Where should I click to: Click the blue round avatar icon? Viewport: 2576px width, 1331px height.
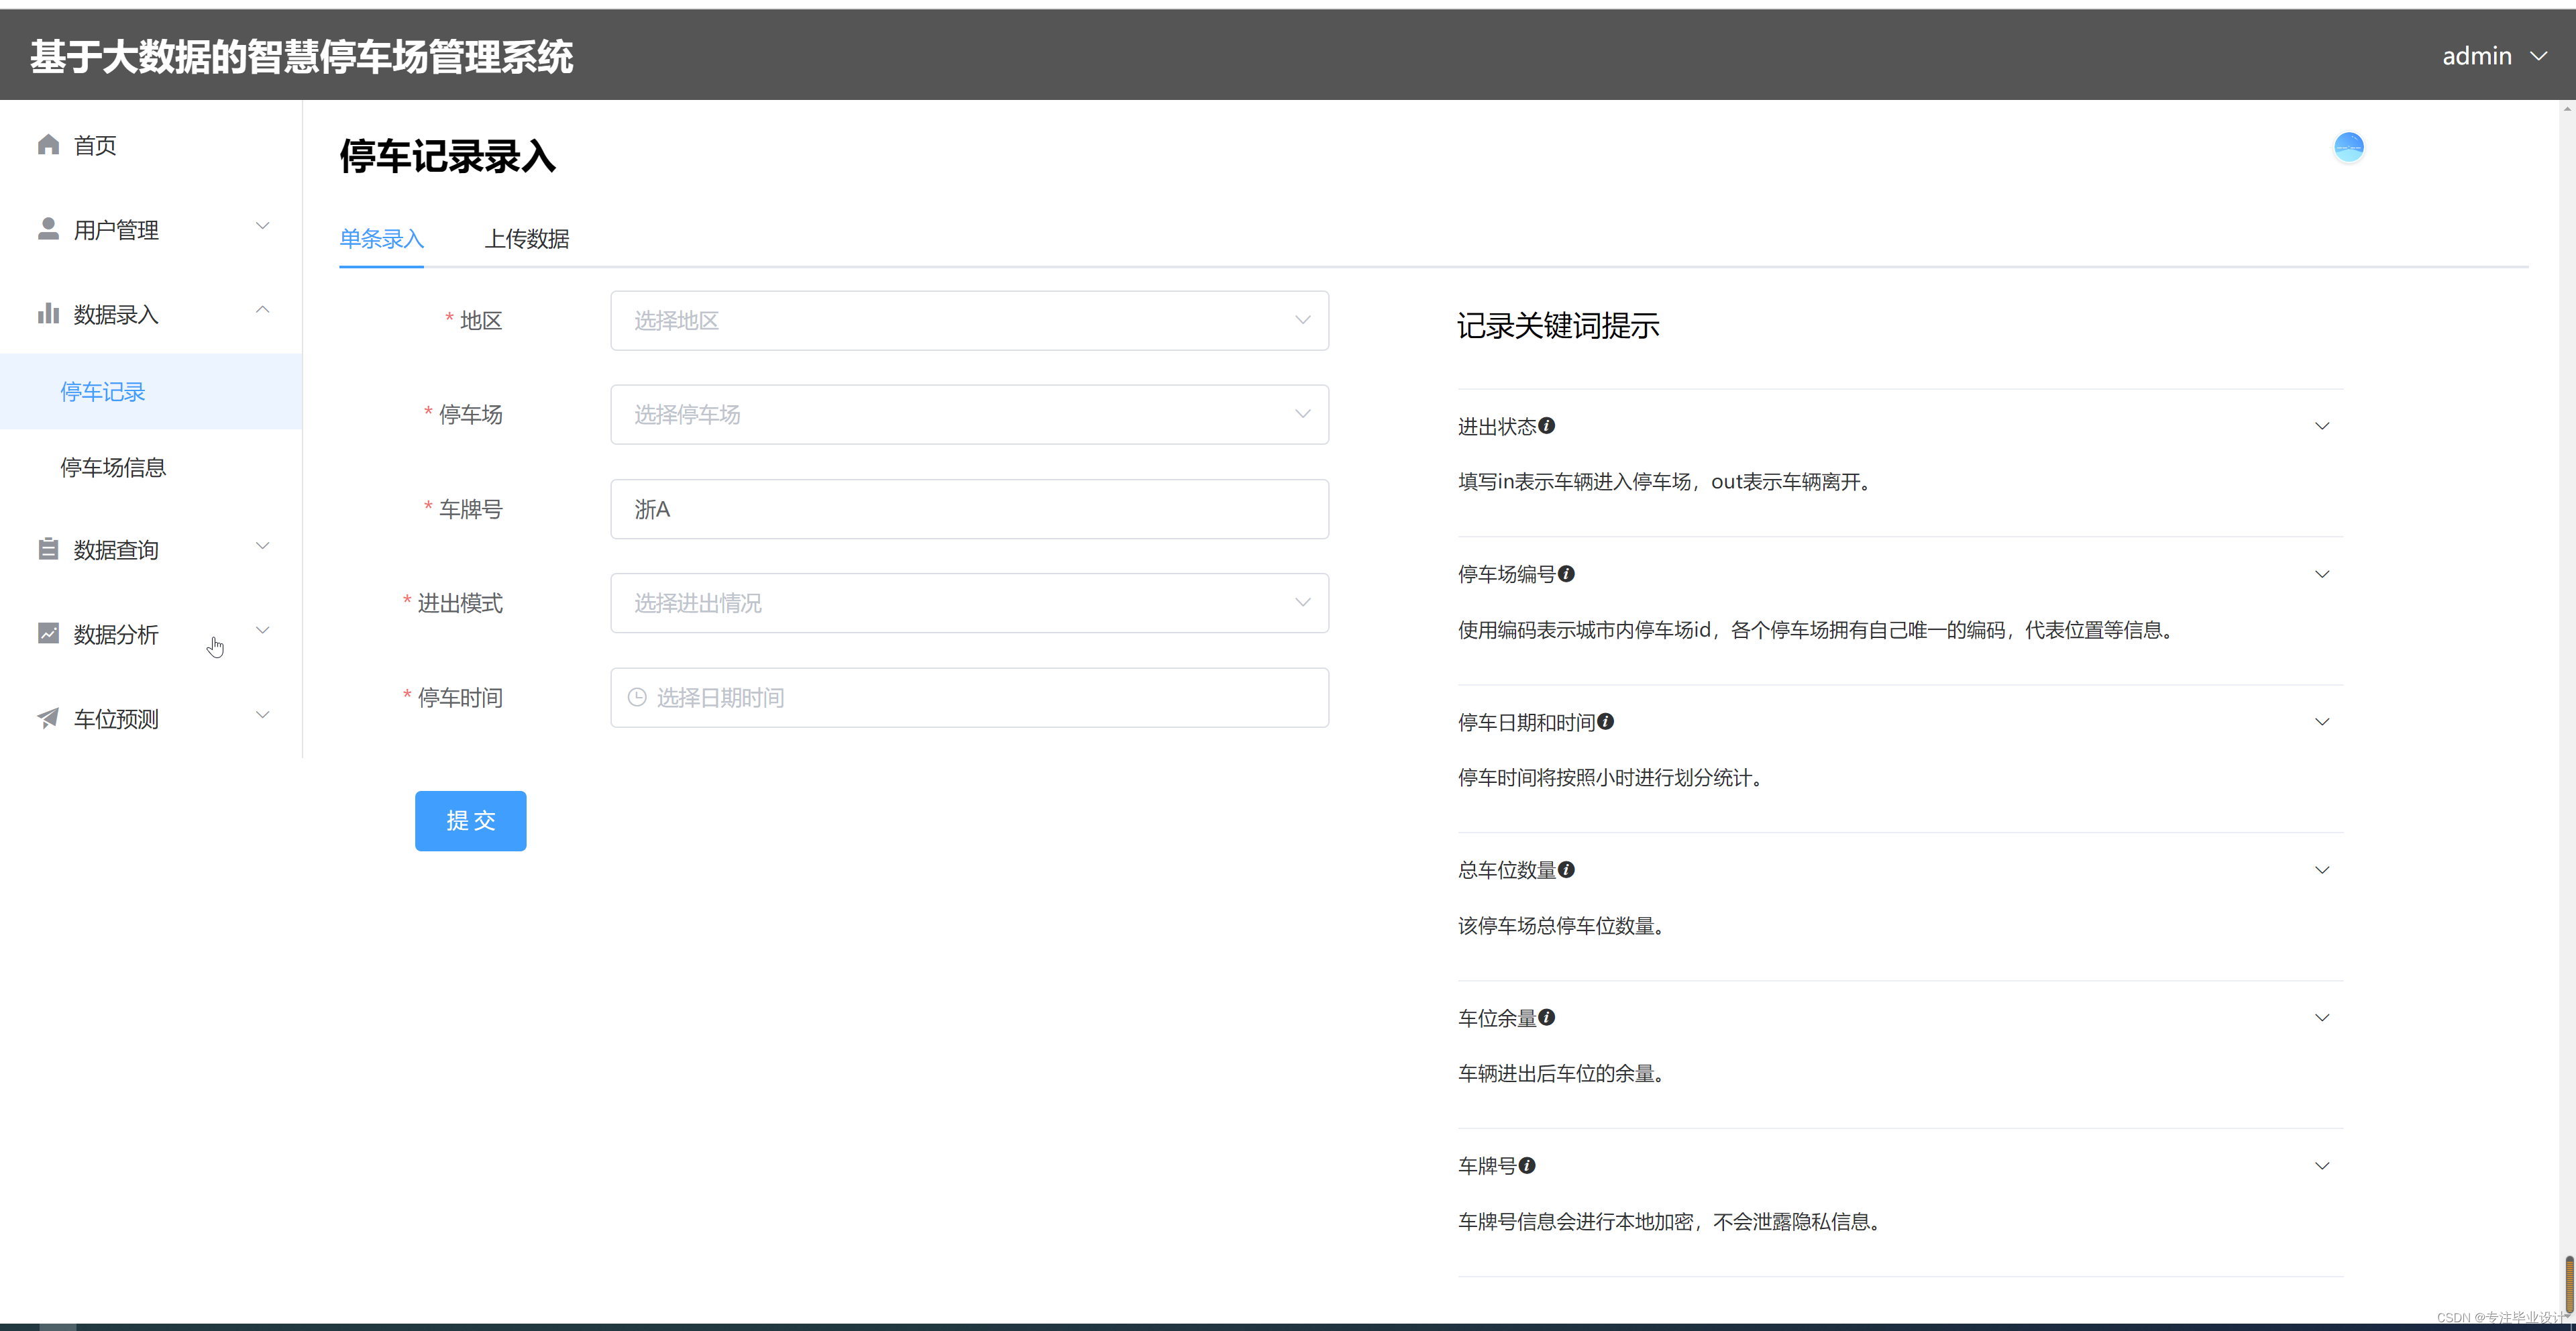(2348, 147)
